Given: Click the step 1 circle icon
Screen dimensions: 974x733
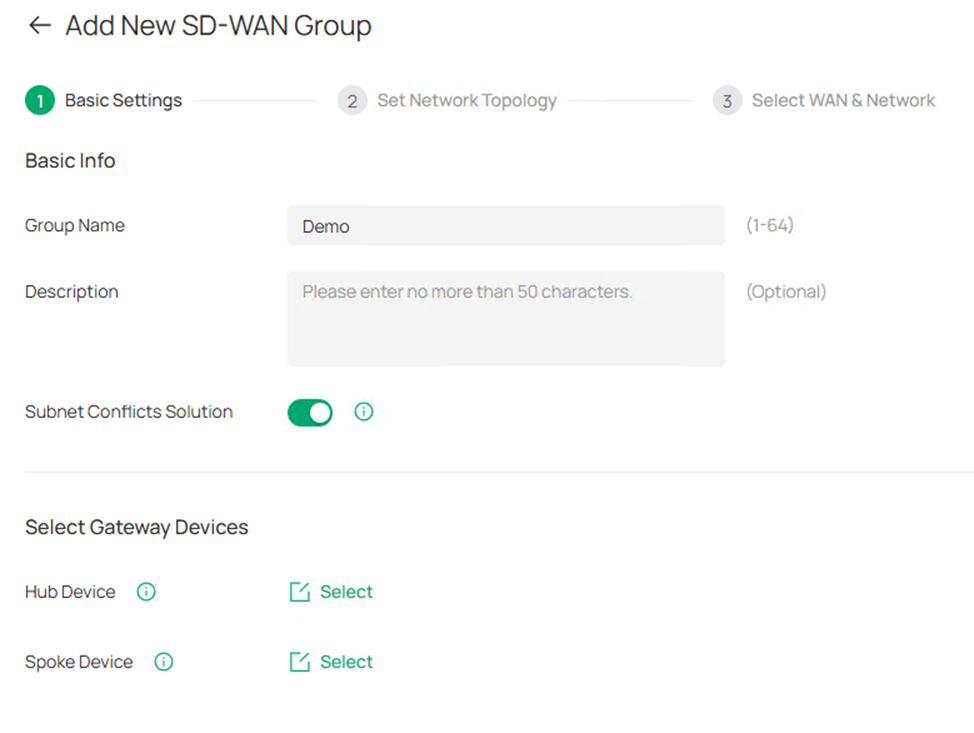Looking at the screenshot, I should 38,100.
